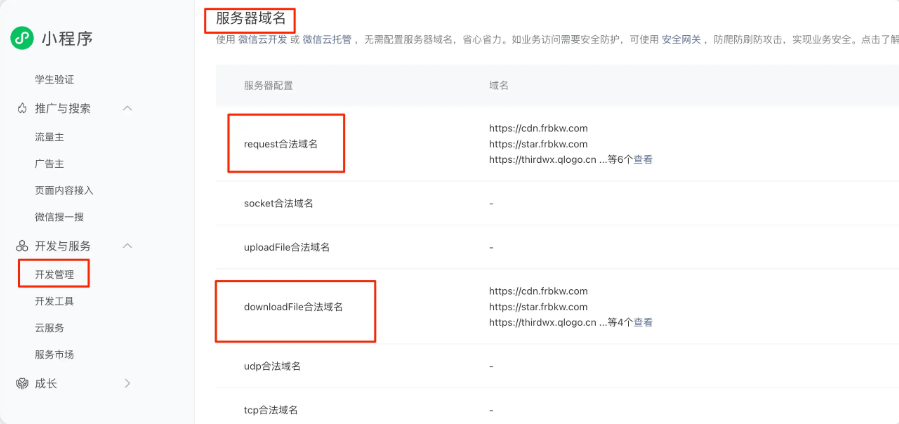
Task: Open 云服务 in the sidebar
Action: point(49,328)
